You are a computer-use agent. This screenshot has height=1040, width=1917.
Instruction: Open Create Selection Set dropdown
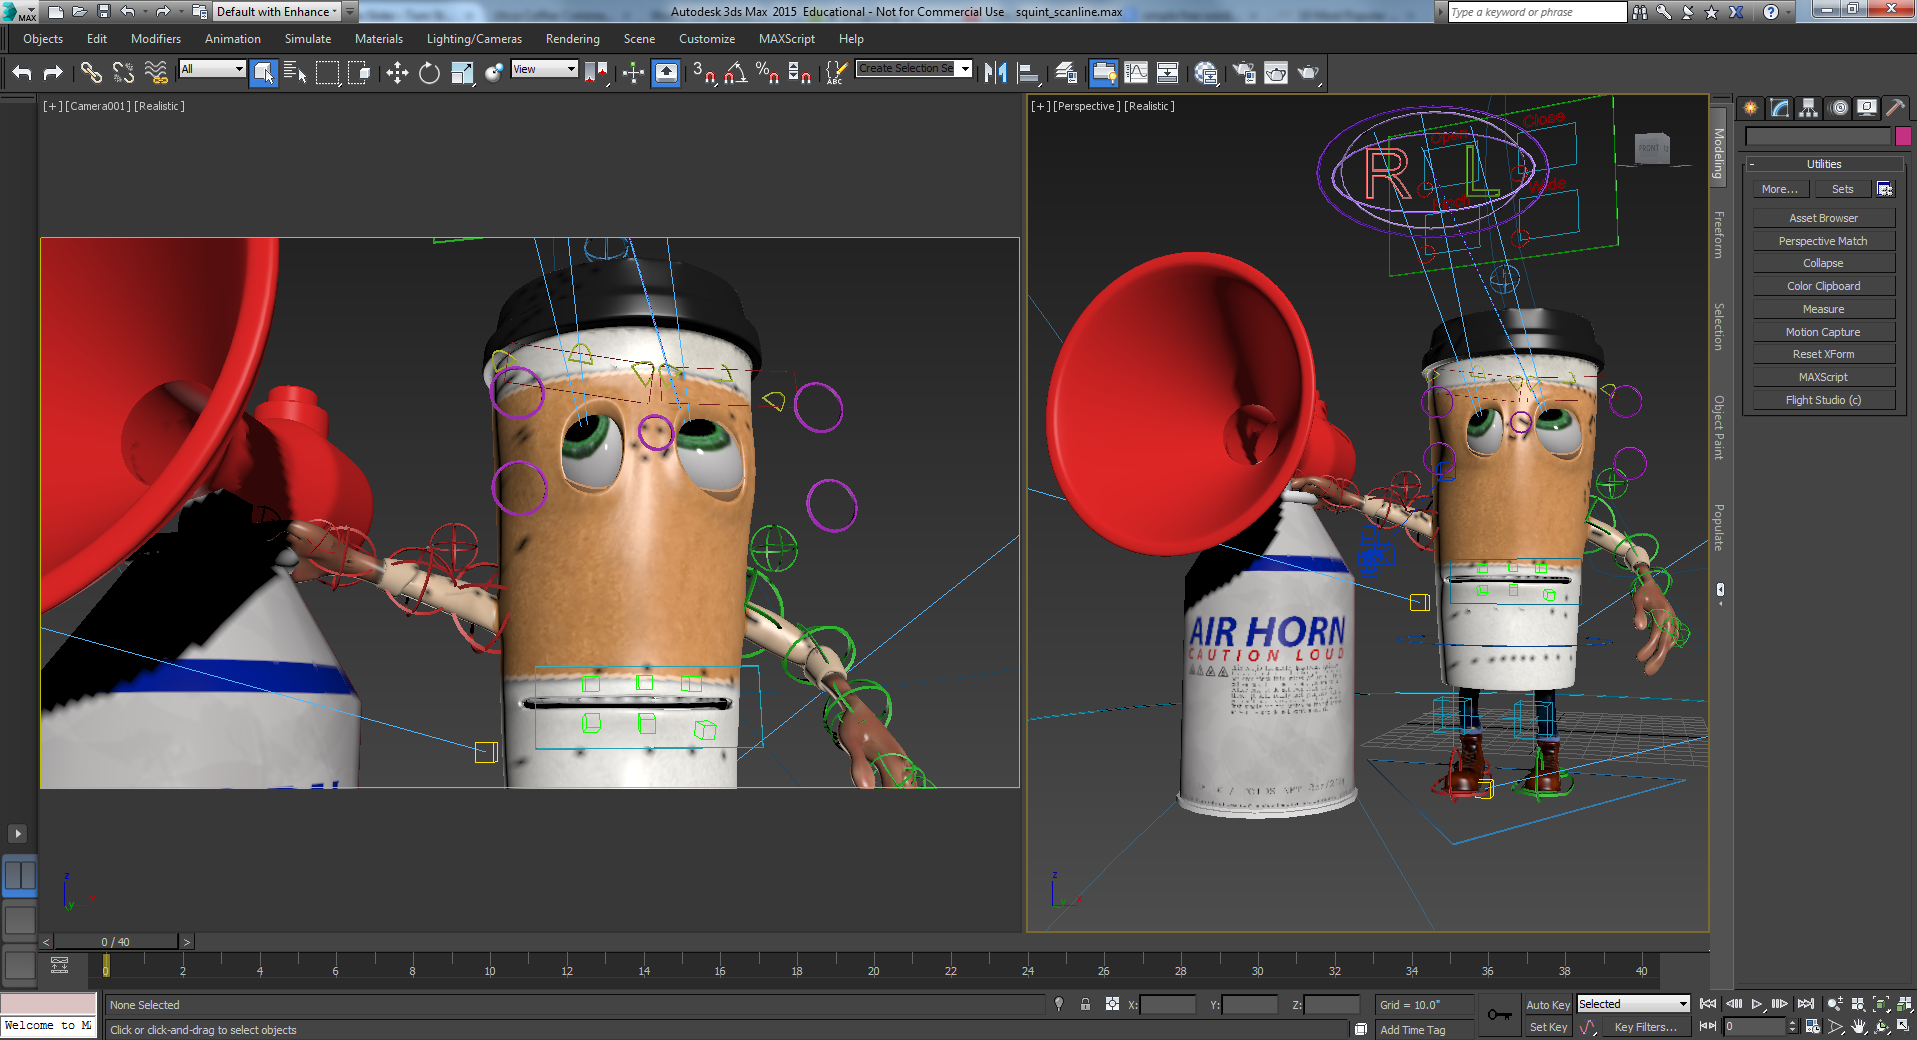(x=914, y=68)
